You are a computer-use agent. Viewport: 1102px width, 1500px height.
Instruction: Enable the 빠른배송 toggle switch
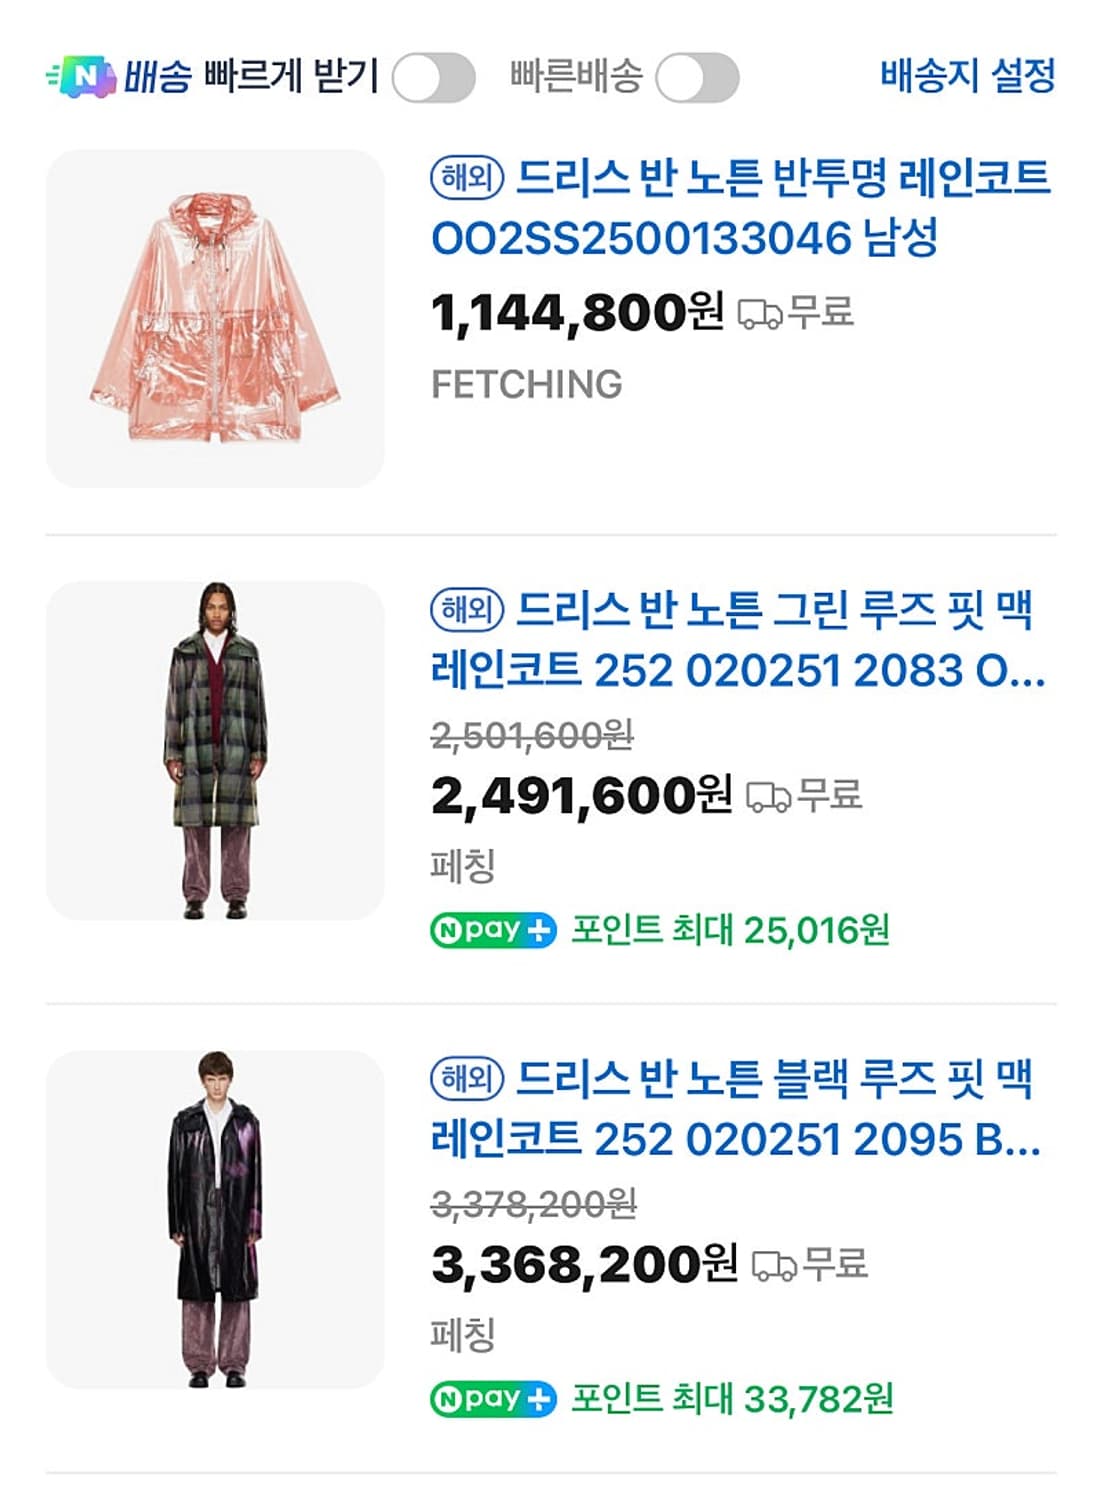click(x=697, y=78)
